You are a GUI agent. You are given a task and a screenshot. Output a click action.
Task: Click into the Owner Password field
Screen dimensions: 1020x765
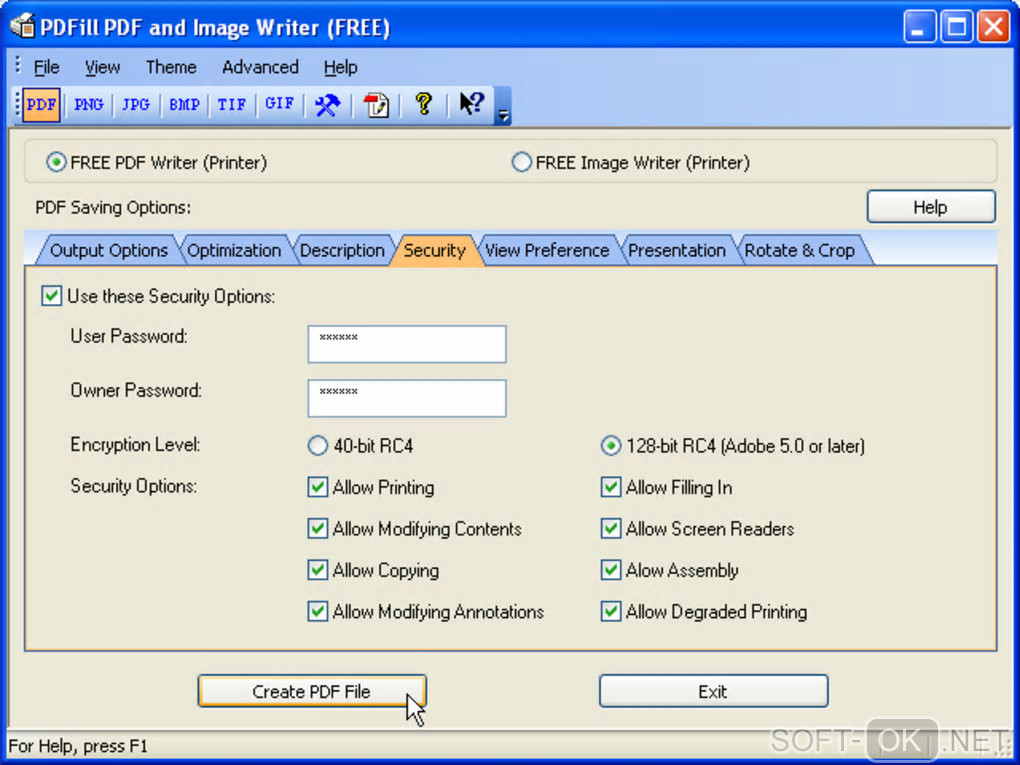407,398
